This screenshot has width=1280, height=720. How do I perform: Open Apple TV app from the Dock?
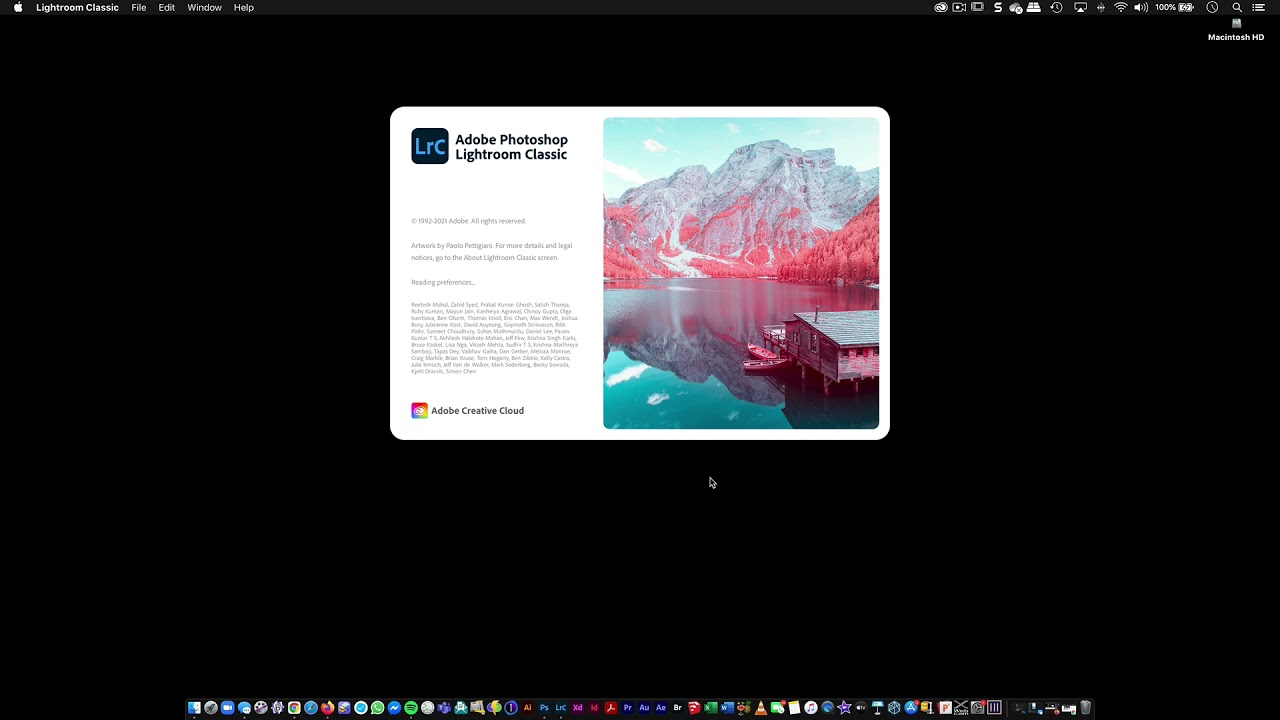click(x=861, y=708)
